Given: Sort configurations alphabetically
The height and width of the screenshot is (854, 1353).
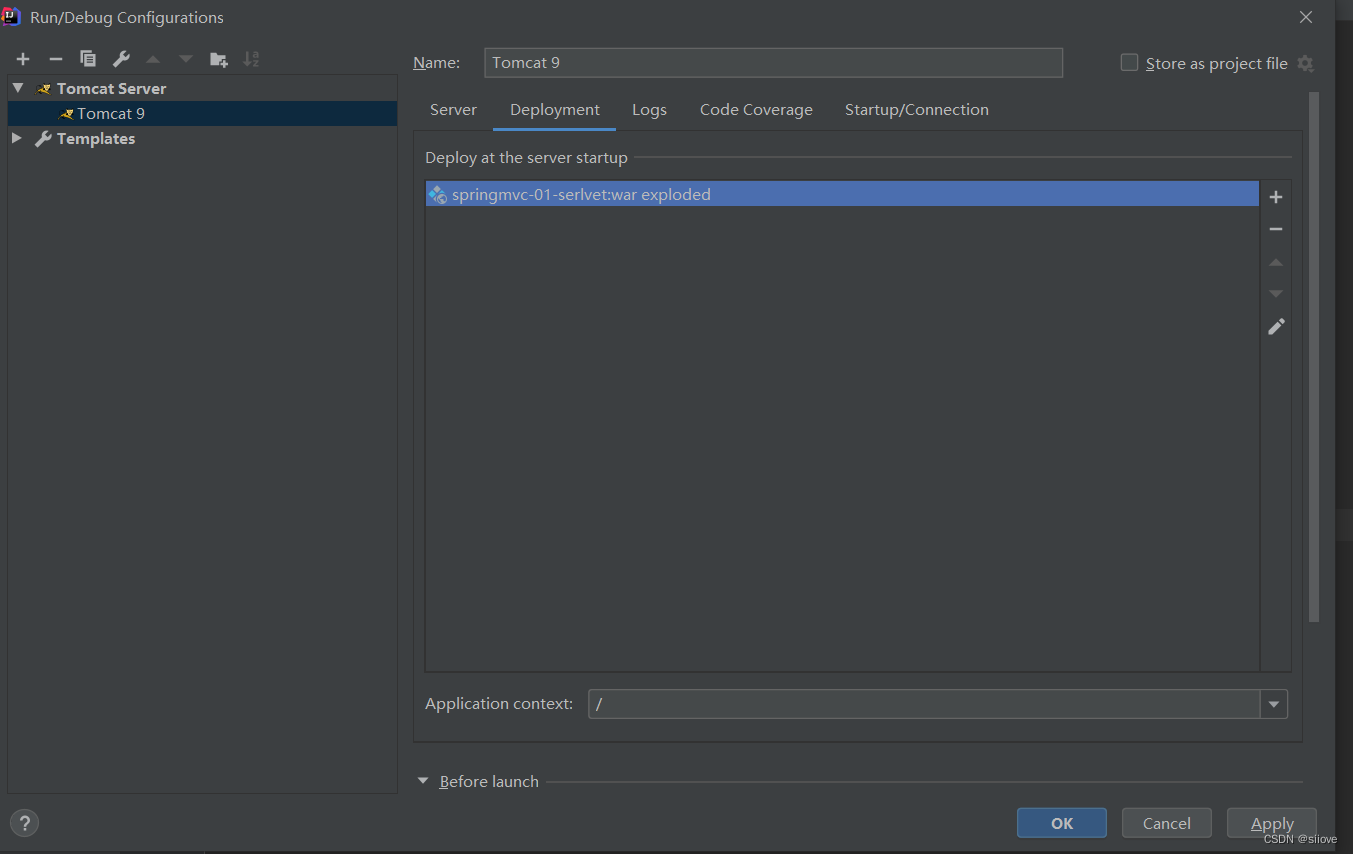Looking at the screenshot, I should point(251,60).
